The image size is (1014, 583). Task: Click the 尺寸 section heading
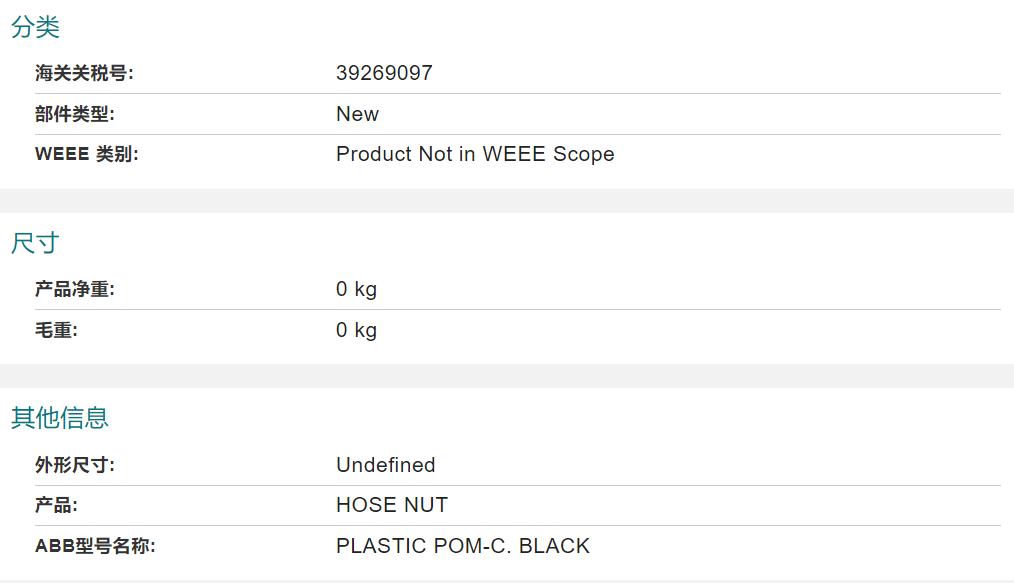(x=36, y=244)
